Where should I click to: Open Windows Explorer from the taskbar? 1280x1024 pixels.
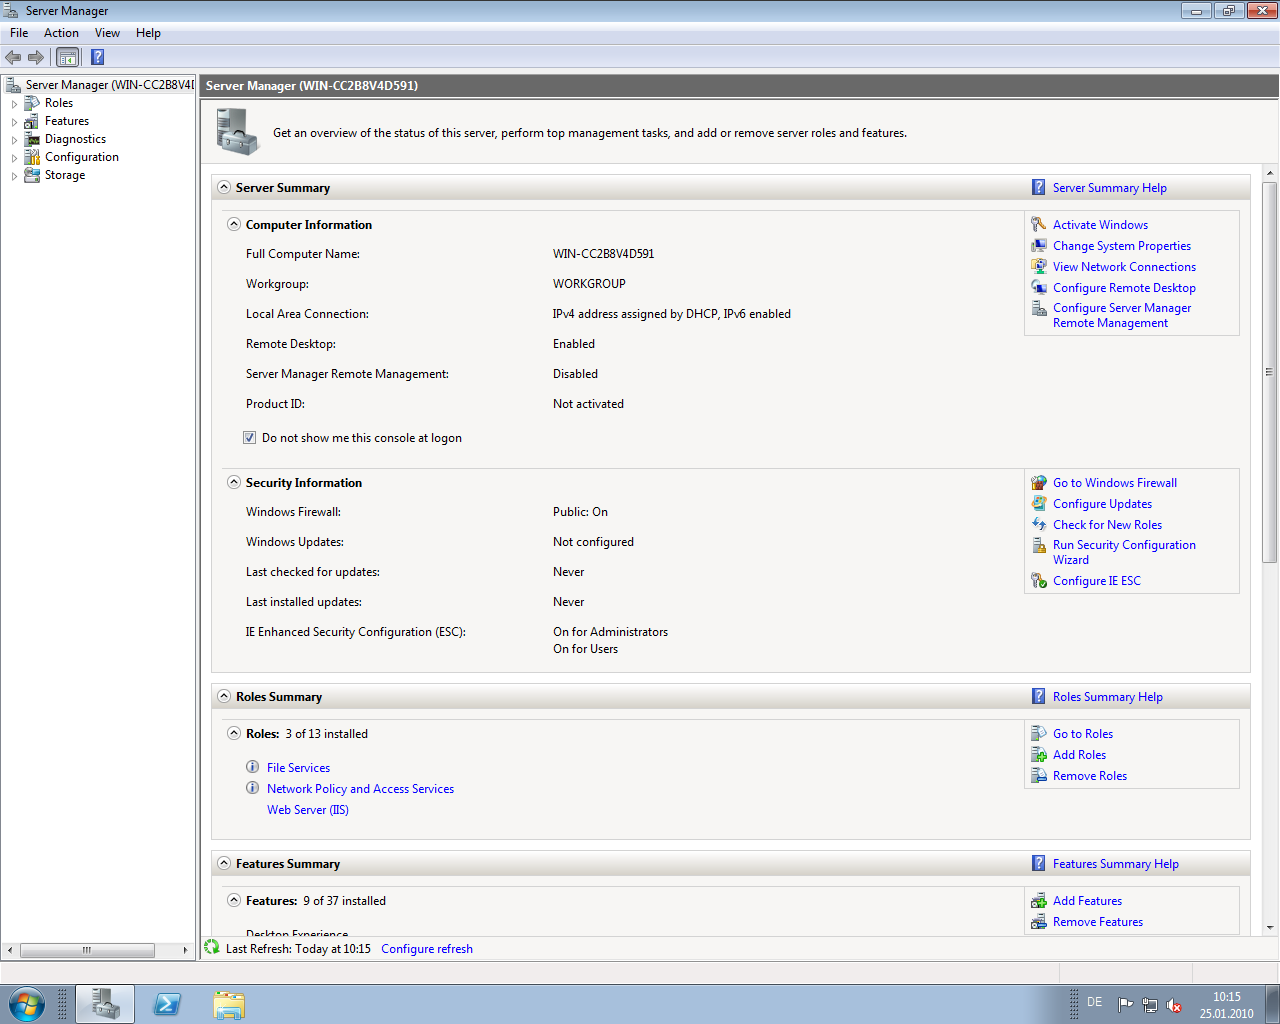(229, 1005)
